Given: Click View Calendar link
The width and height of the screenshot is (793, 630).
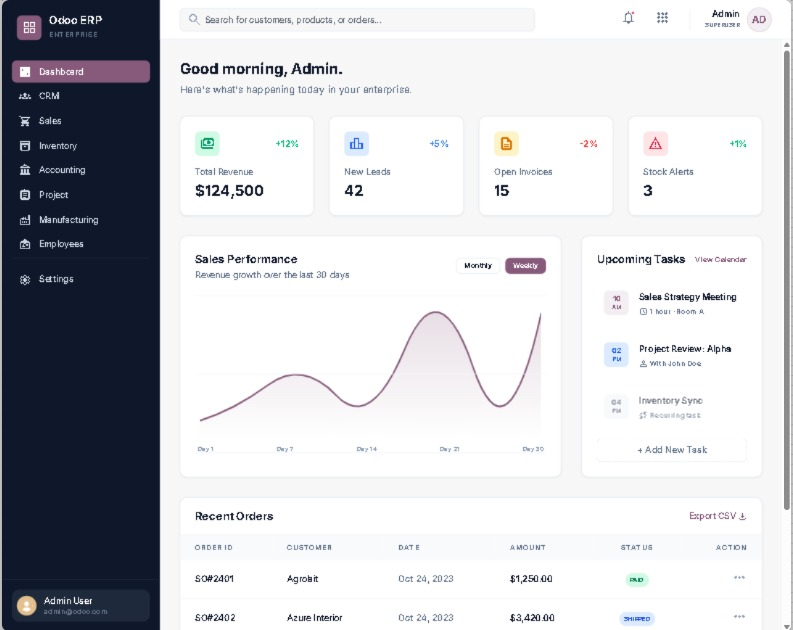Looking at the screenshot, I should (720, 259).
